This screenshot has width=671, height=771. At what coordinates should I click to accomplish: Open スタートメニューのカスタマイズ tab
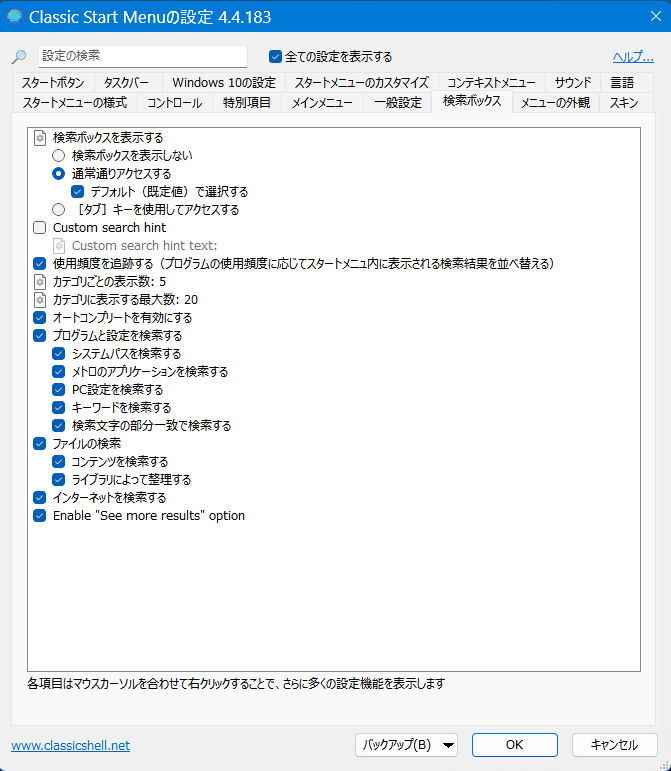pyautogui.click(x=361, y=83)
